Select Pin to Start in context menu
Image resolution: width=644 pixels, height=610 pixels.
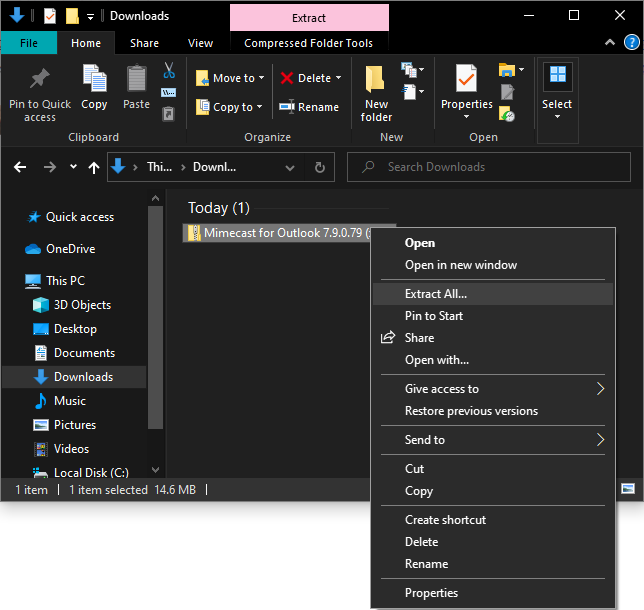coord(493,316)
